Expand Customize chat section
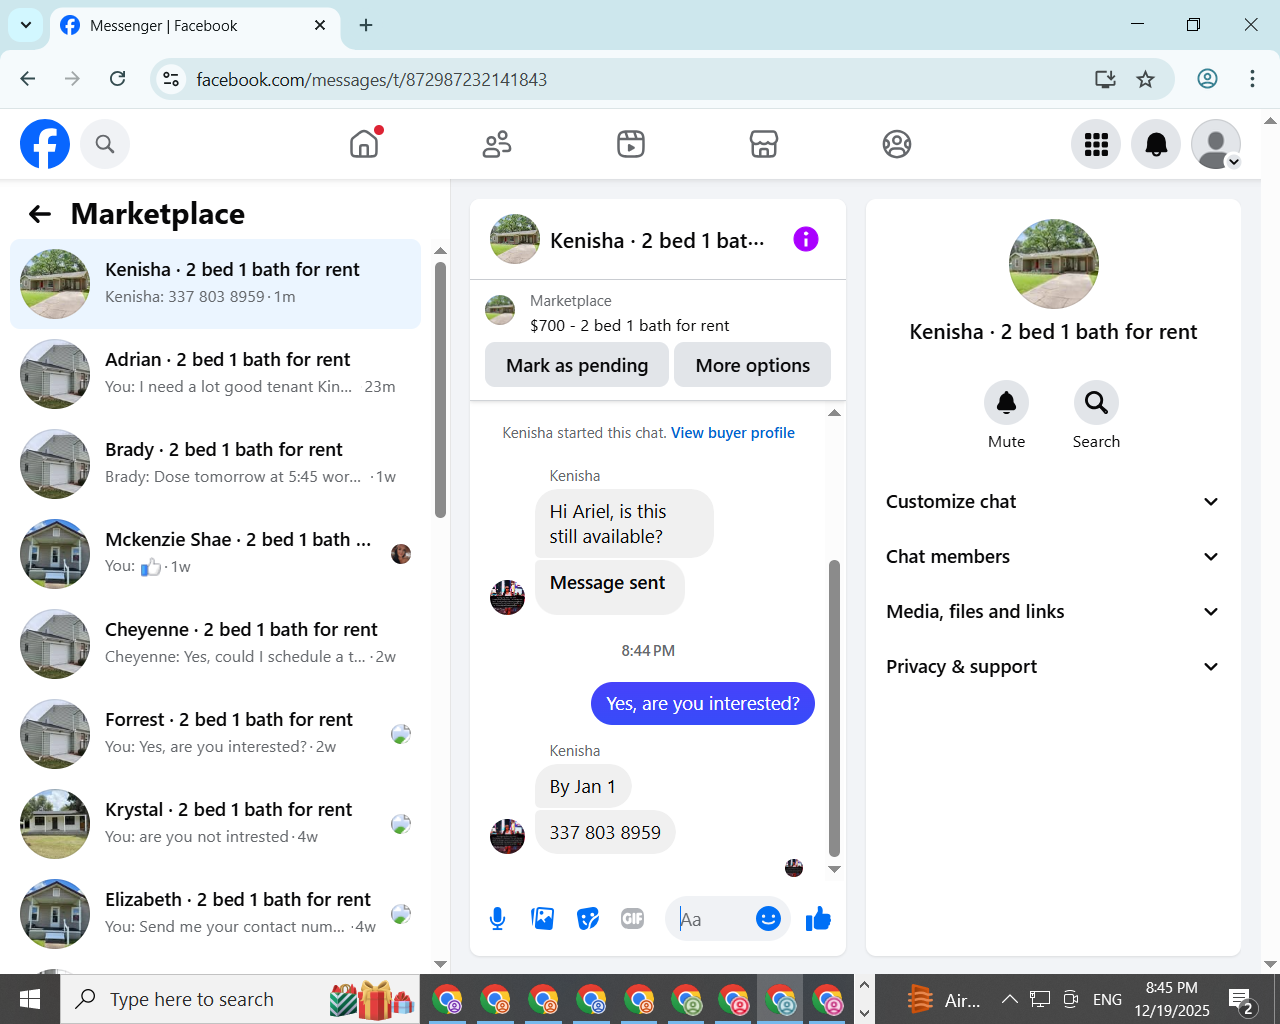 pos(1053,502)
